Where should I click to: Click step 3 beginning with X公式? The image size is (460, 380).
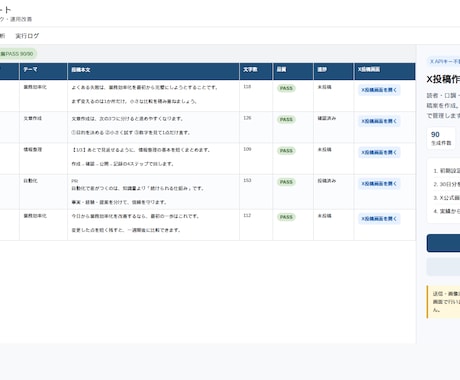click(x=447, y=198)
